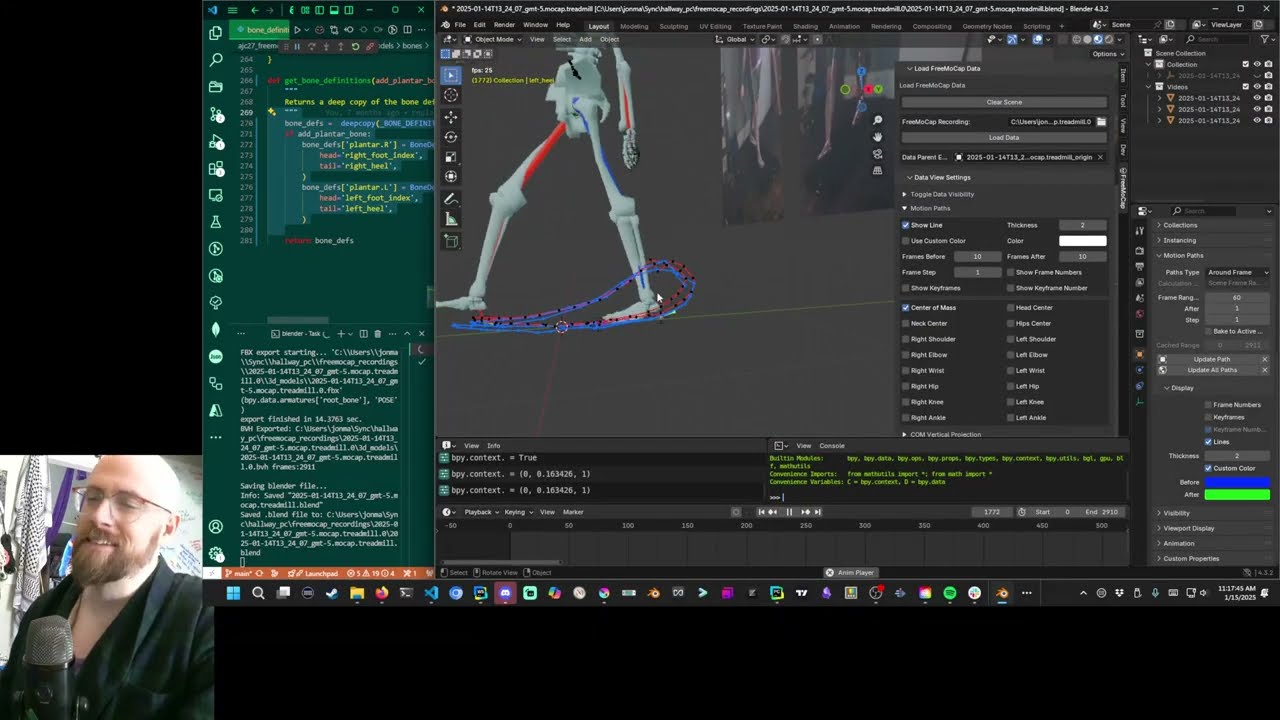Screen dimensions: 1280x720
Task: Collapse the Data View Settings panel
Action: (x=938, y=177)
